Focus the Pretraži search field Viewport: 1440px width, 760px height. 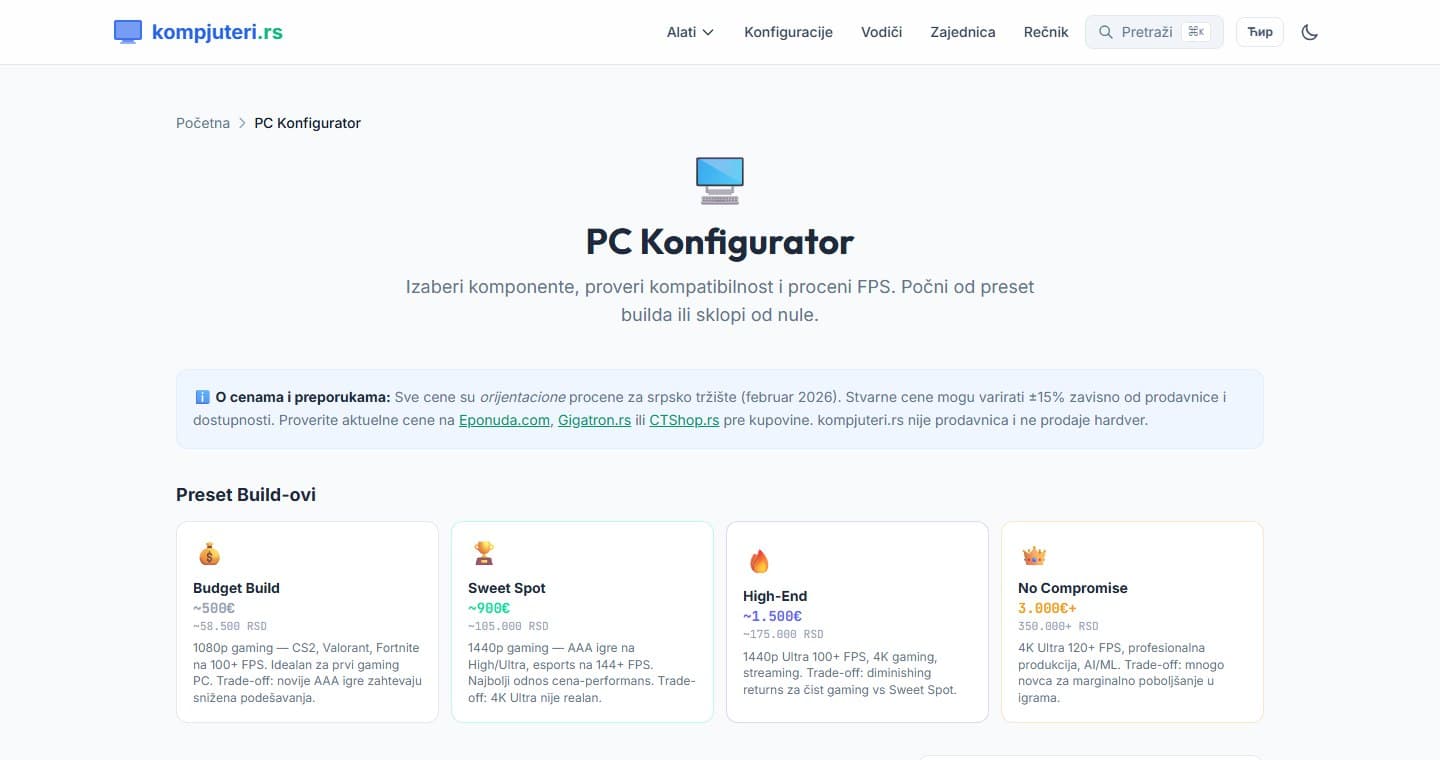1154,32
